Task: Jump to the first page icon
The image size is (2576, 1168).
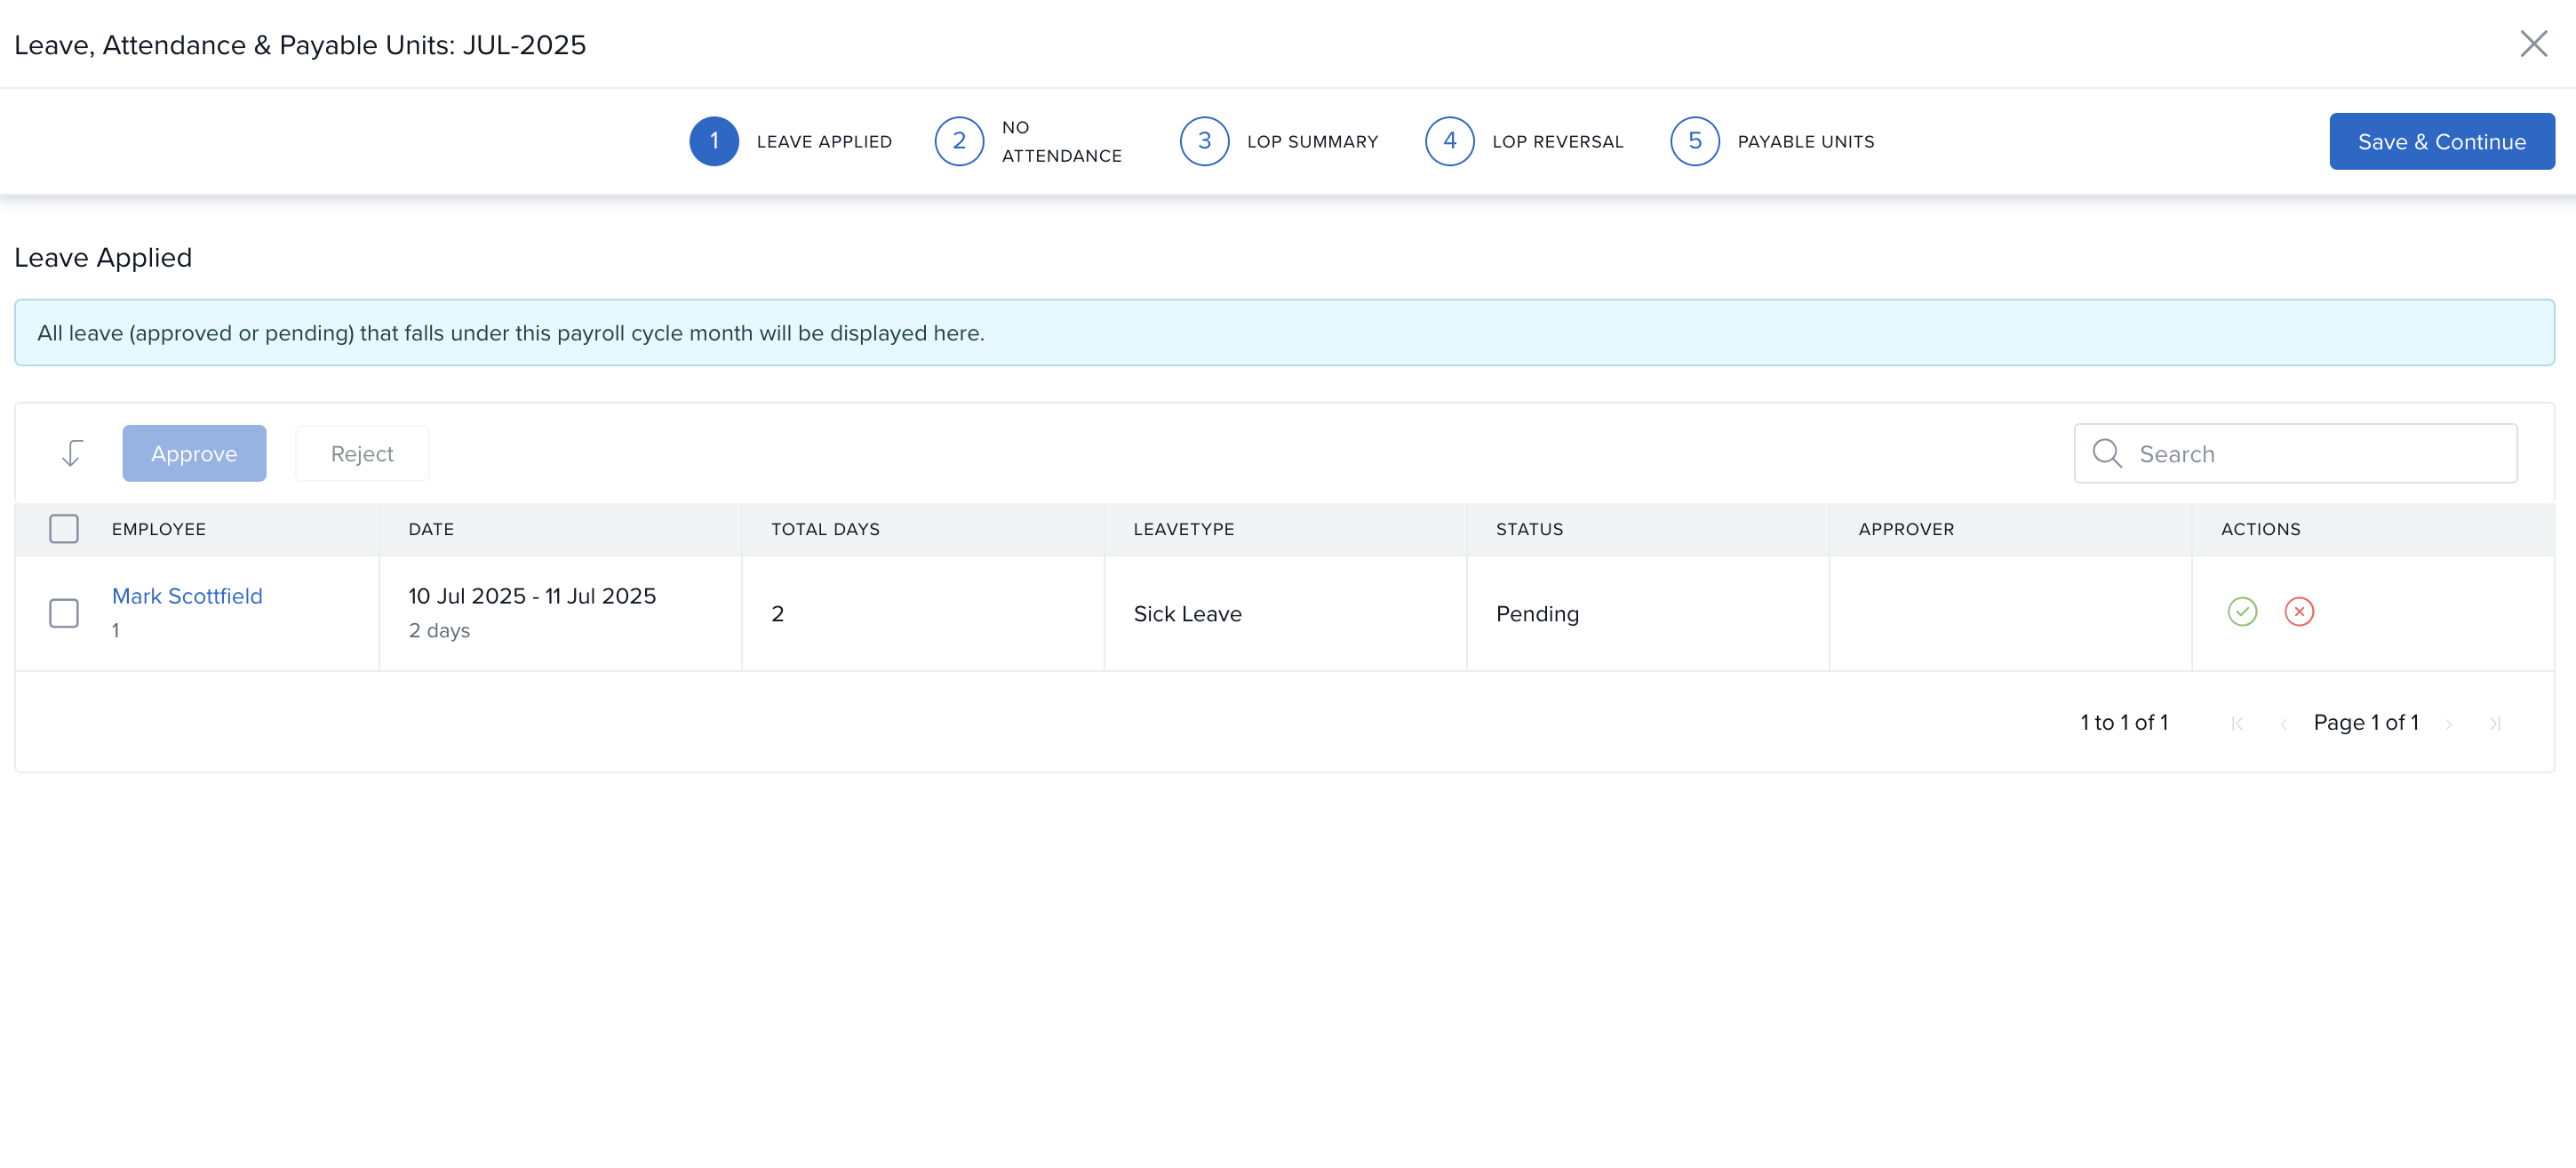Action: [2237, 723]
